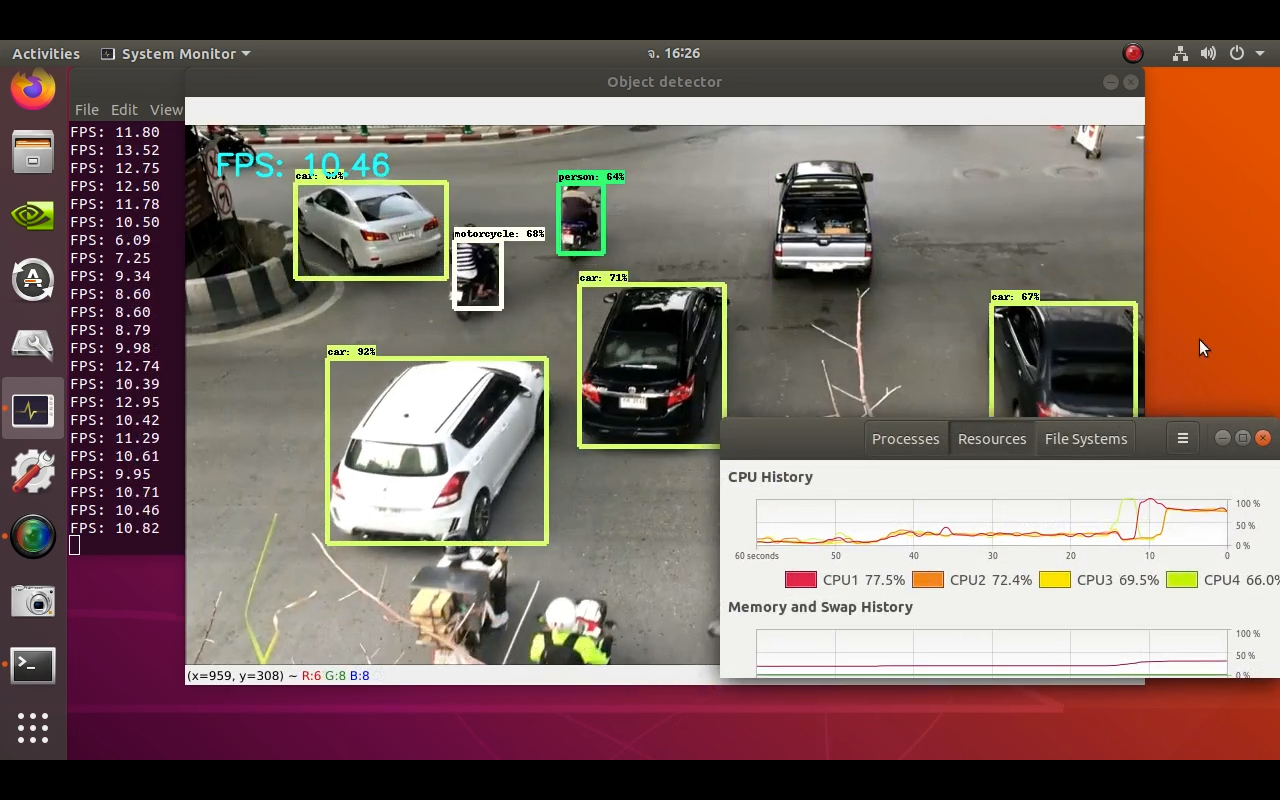The width and height of the screenshot is (1280, 800).
Task: Open the File Systems tab
Action: (1085, 438)
